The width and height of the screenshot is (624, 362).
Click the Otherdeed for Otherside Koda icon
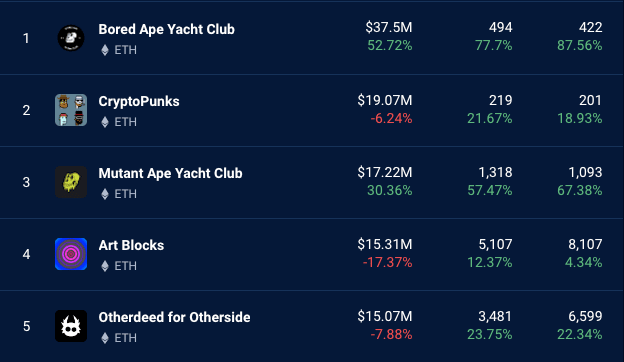(71, 326)
